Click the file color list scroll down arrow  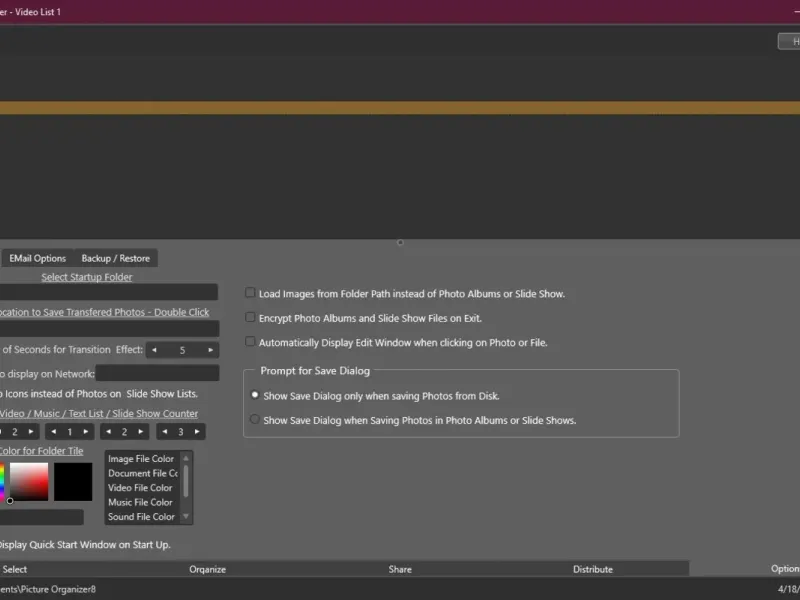coord(186,516)
